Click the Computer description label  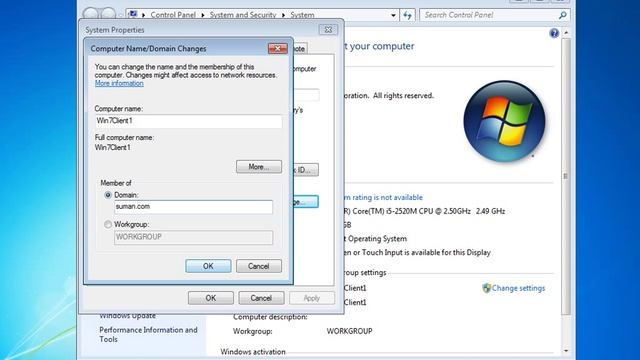pyautogui.click(x=270, y=317)
